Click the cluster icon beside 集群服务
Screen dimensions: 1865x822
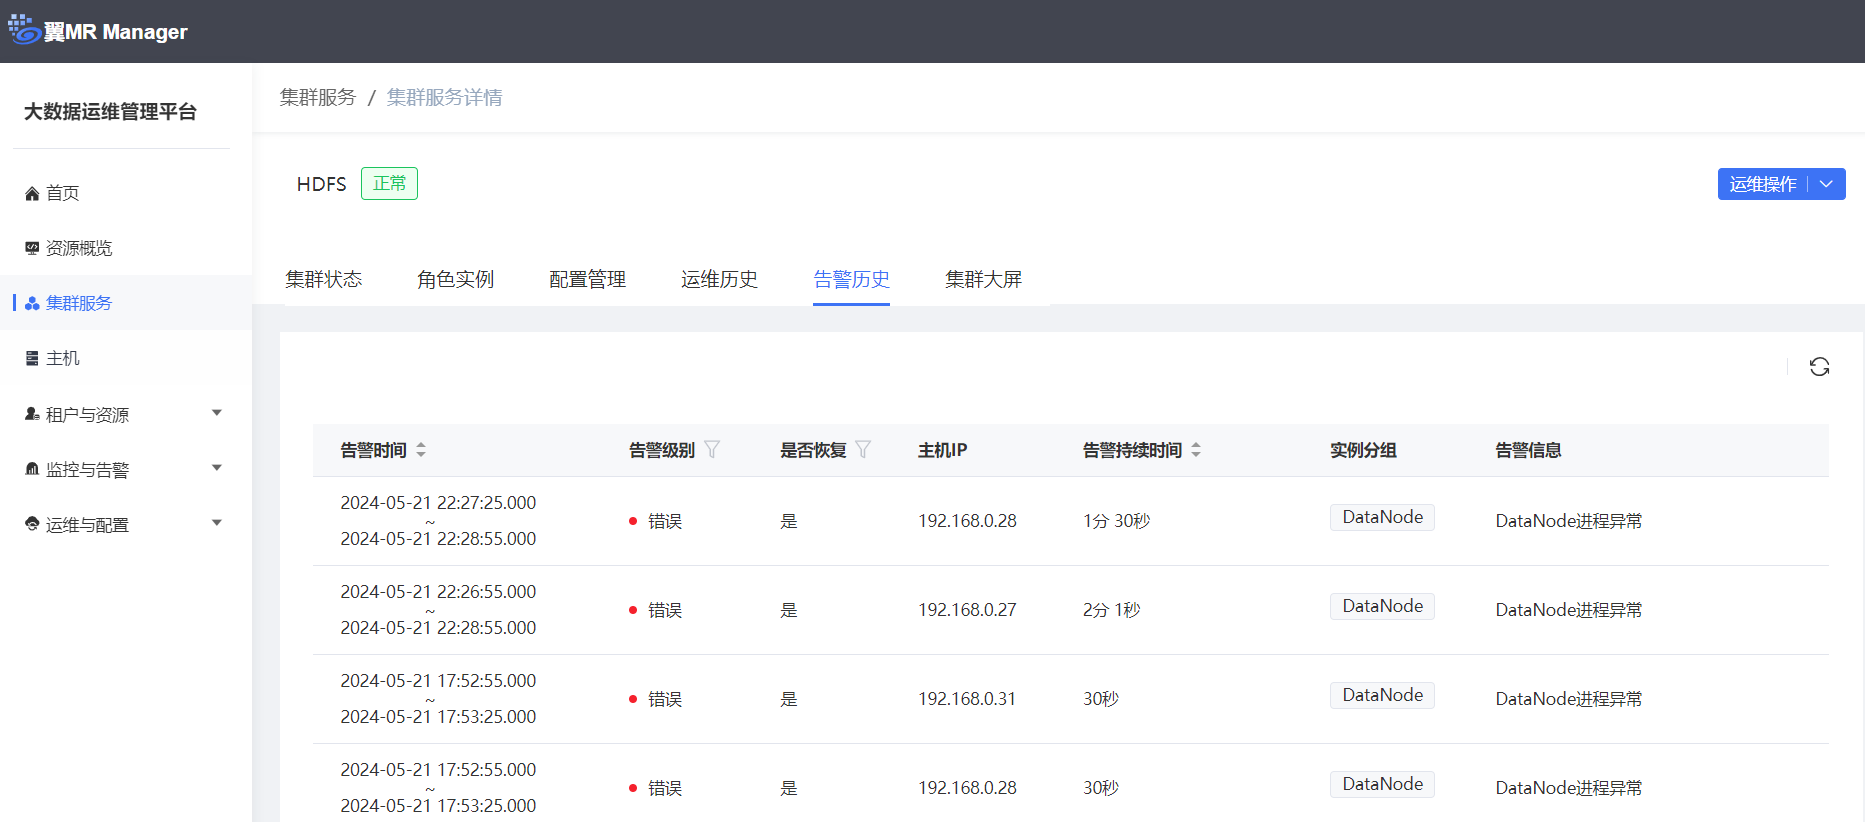pyautogui.click(x=32, y=303)
